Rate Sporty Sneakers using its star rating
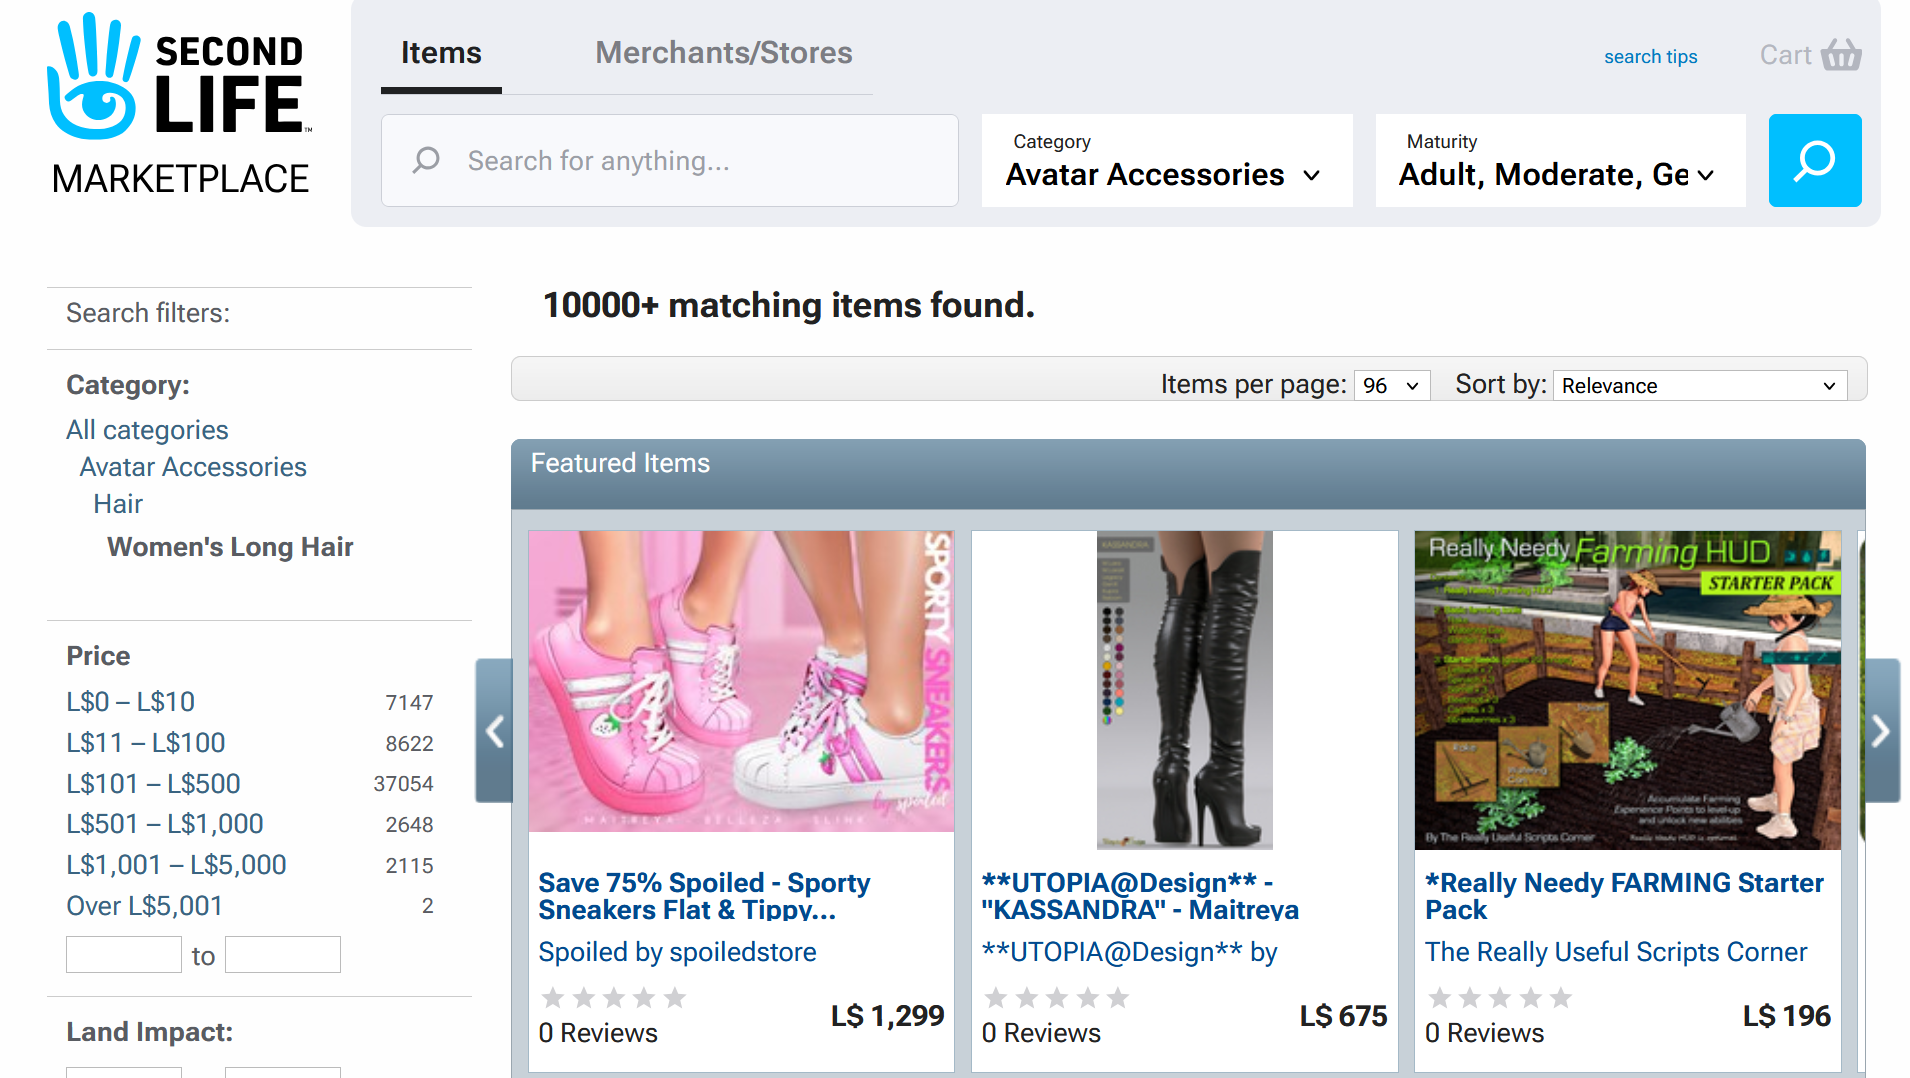The height and width of the screenshot is (1078, 1910). tap(613, 997)
